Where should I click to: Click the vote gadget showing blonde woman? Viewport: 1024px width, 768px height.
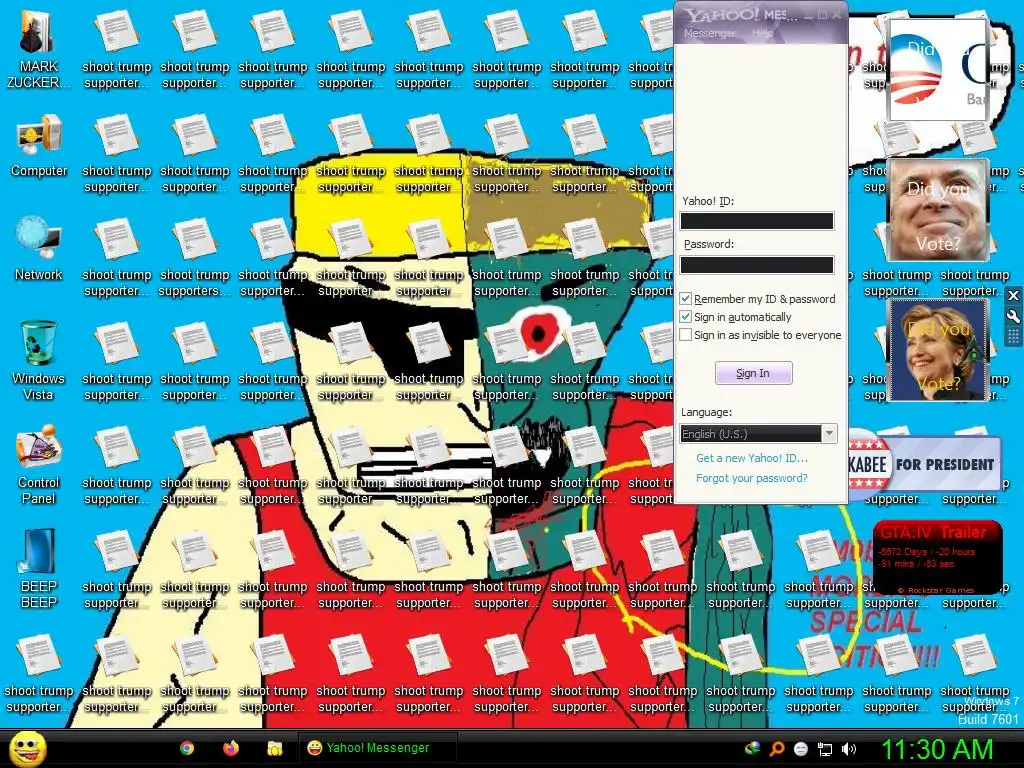[938, 350]
